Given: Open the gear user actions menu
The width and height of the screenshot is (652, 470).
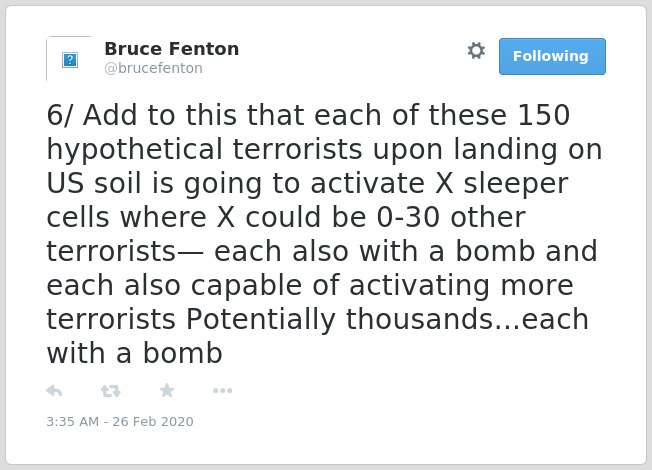Looking at the screenshot, I should tap(476, 51).
